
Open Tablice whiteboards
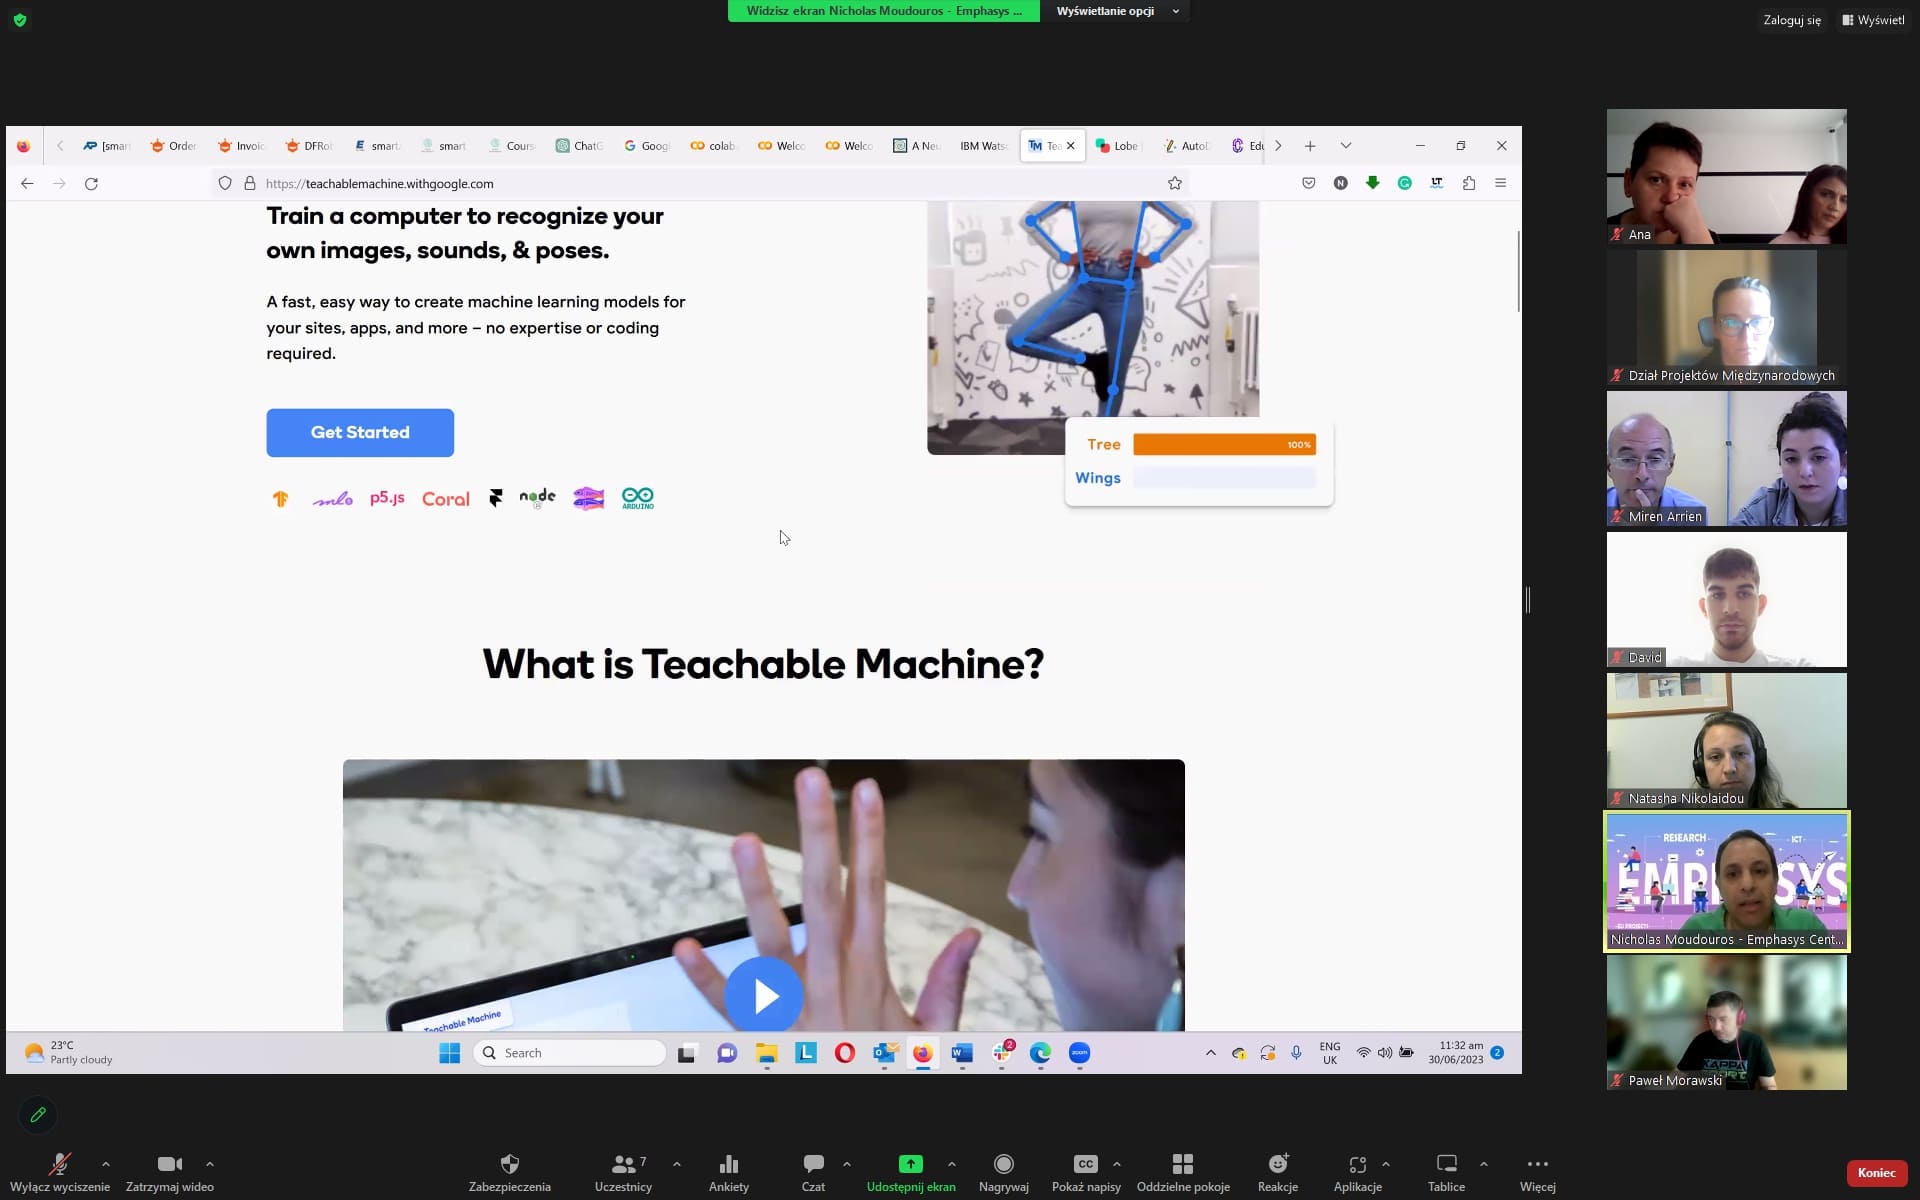1446,1172
